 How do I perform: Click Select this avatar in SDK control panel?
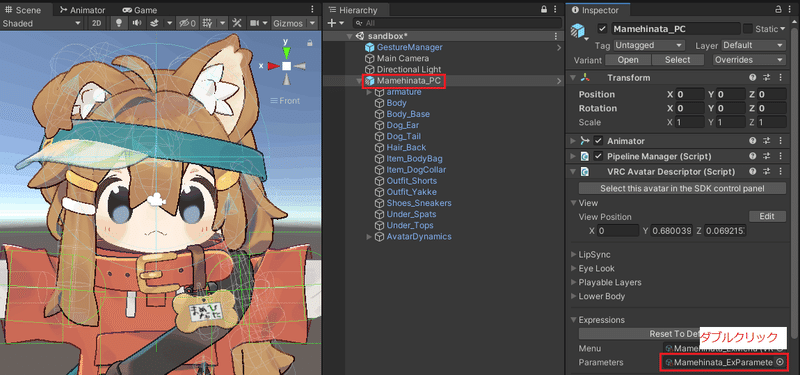tap(682, 188)
